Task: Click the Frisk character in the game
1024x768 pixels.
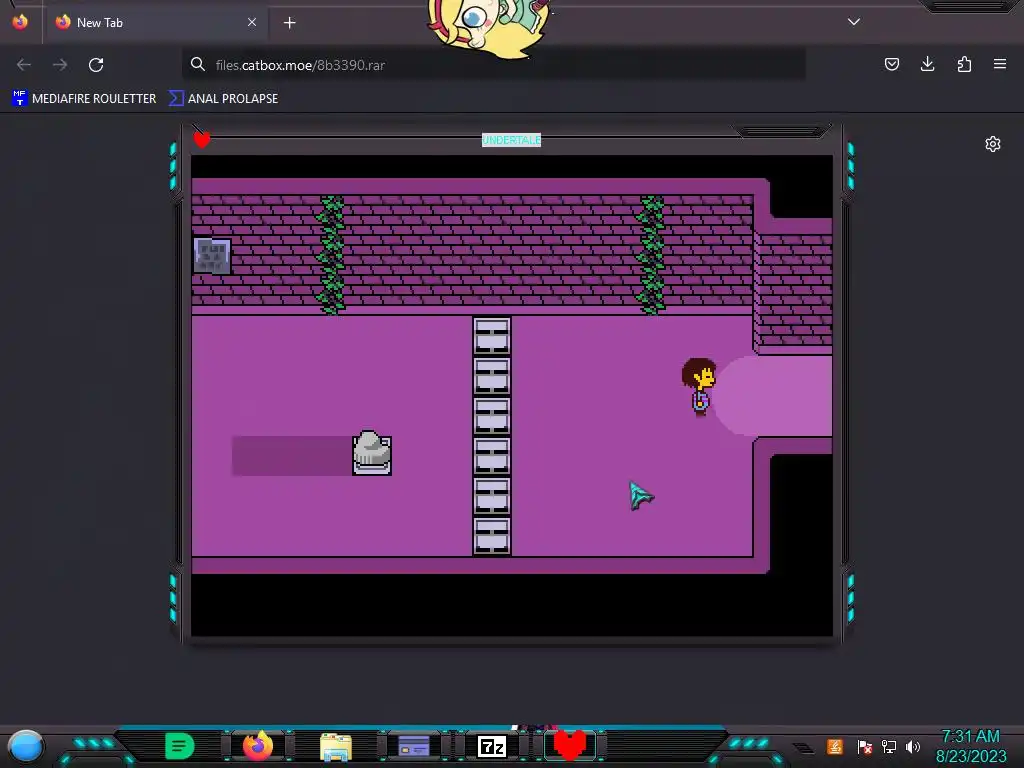Action: [699, 386]
